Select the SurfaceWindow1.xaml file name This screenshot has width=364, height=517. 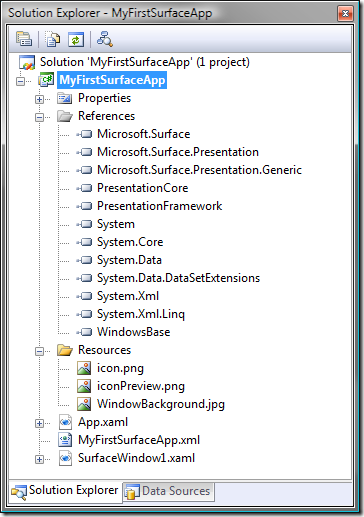pos(136,458)
